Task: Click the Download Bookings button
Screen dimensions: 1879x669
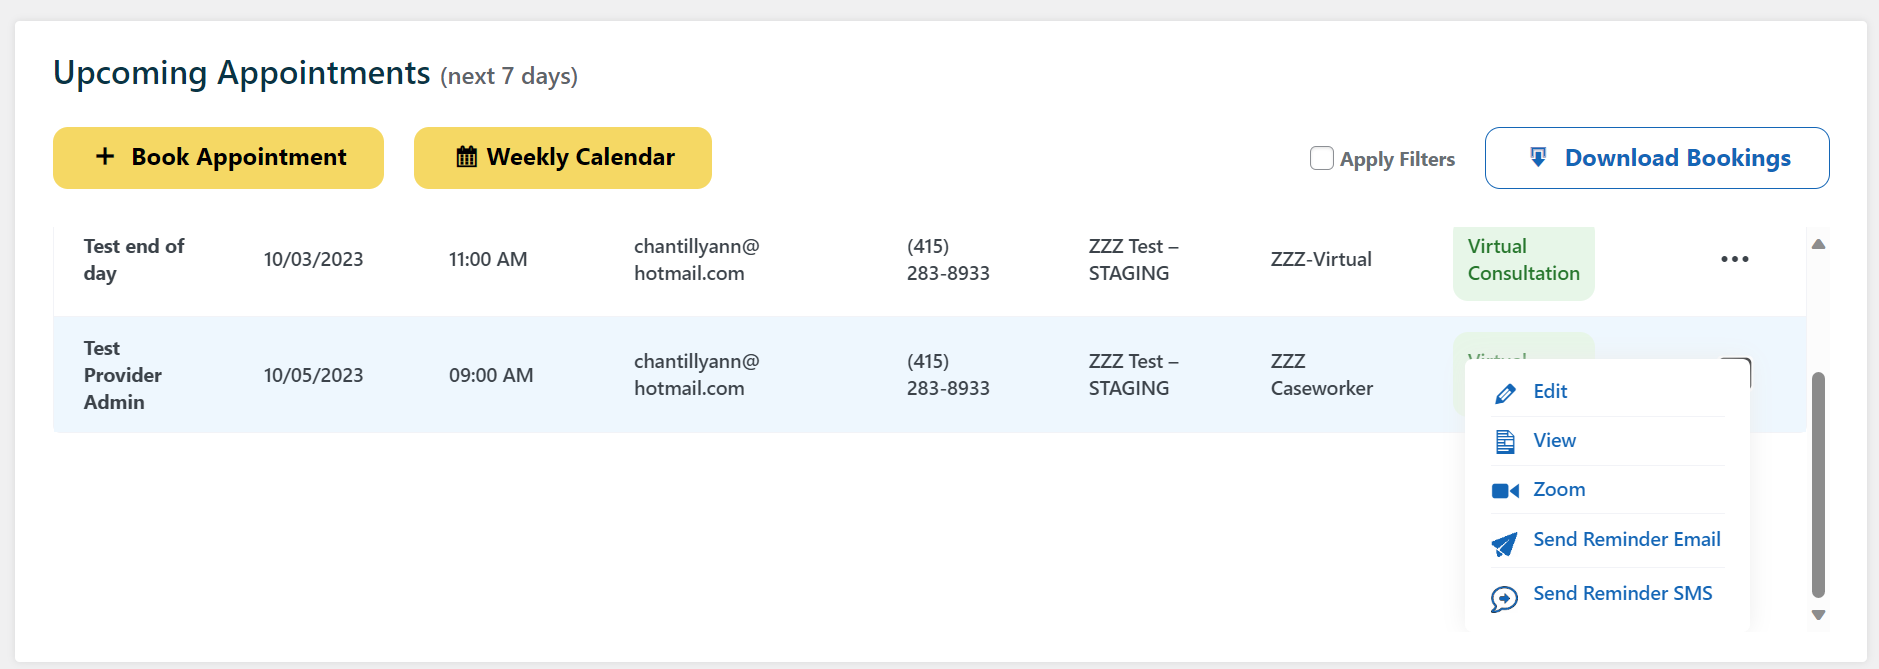Action: [1657, 158]
